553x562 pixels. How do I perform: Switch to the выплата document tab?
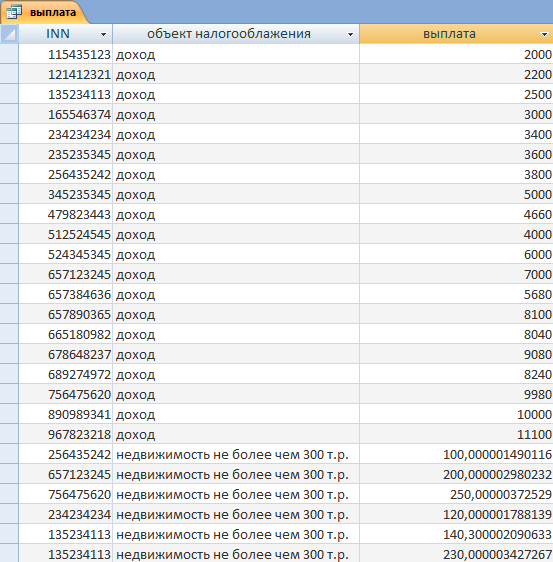click(x=45, y=12)
